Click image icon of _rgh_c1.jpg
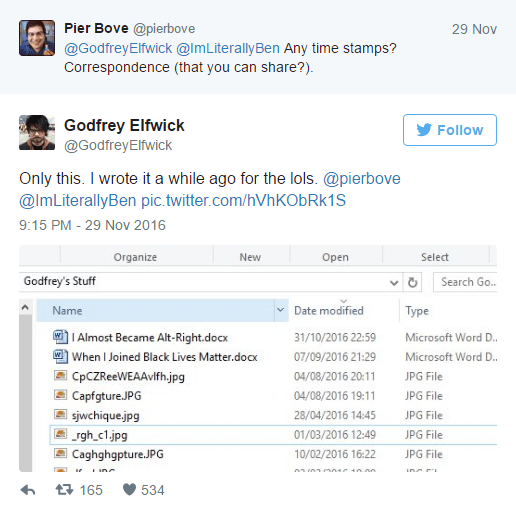Viewport: 516px width, 514px height. 60,434
